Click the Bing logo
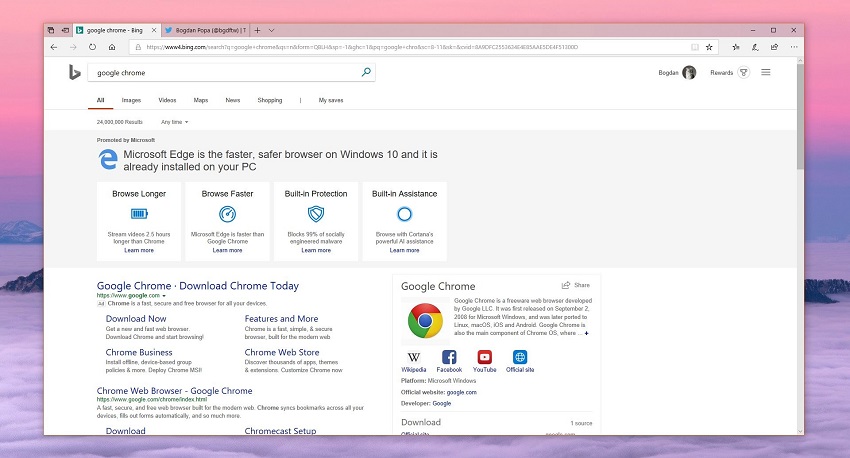850x458 pixels. 74,72
